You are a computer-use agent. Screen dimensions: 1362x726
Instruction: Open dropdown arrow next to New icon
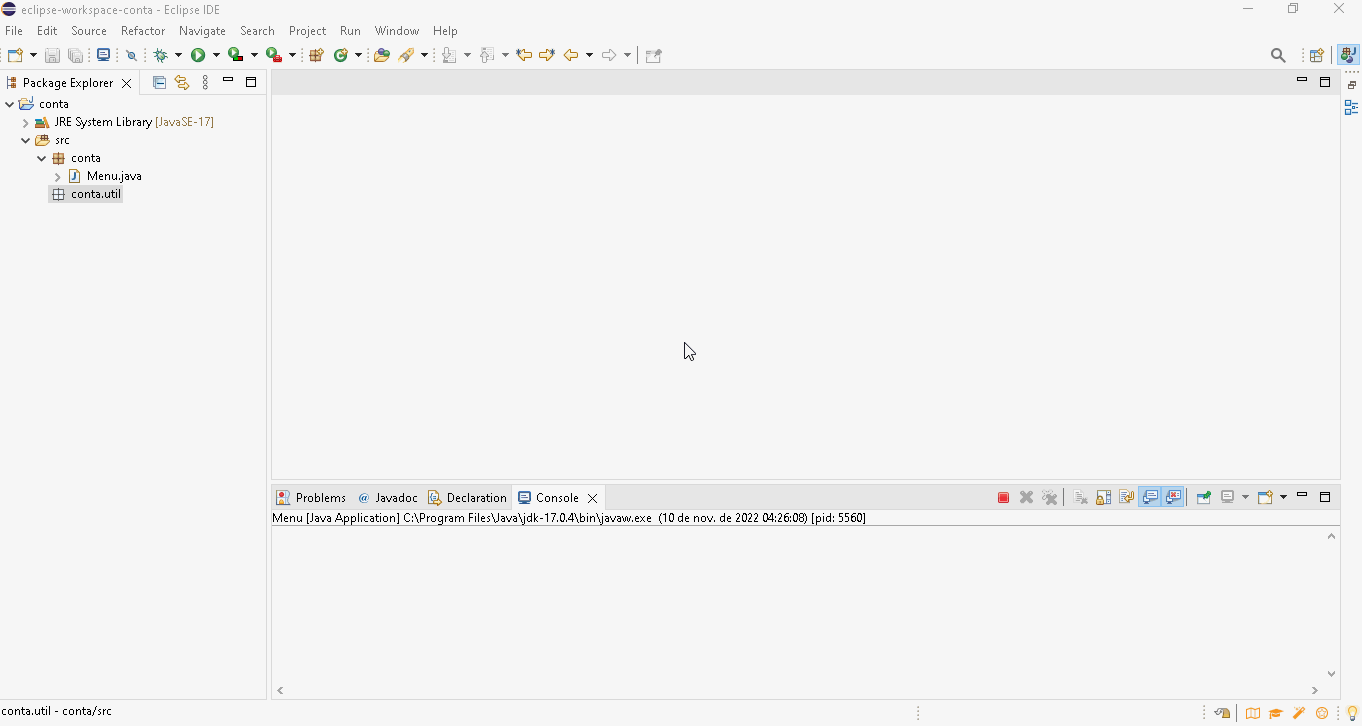[x=34, y=55]
